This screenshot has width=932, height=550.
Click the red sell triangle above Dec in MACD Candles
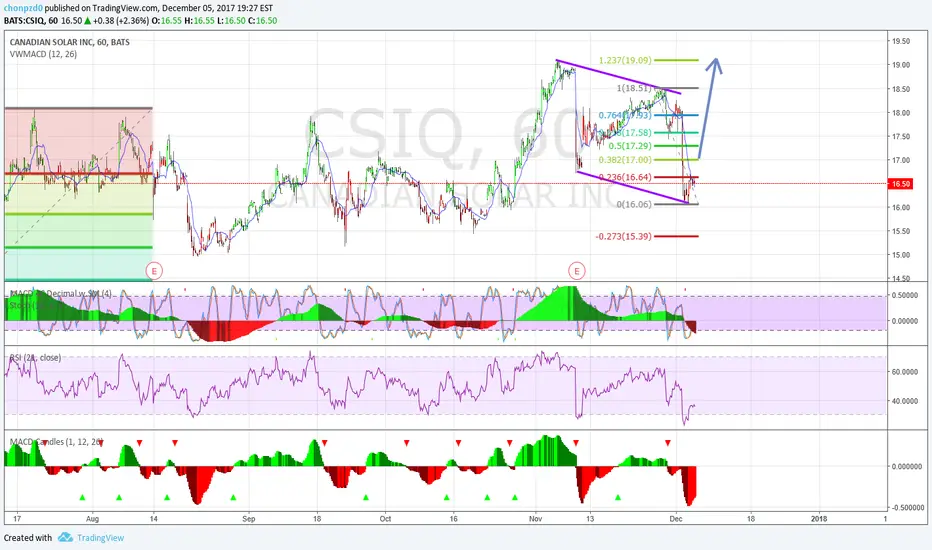click(x=667, y=443)
